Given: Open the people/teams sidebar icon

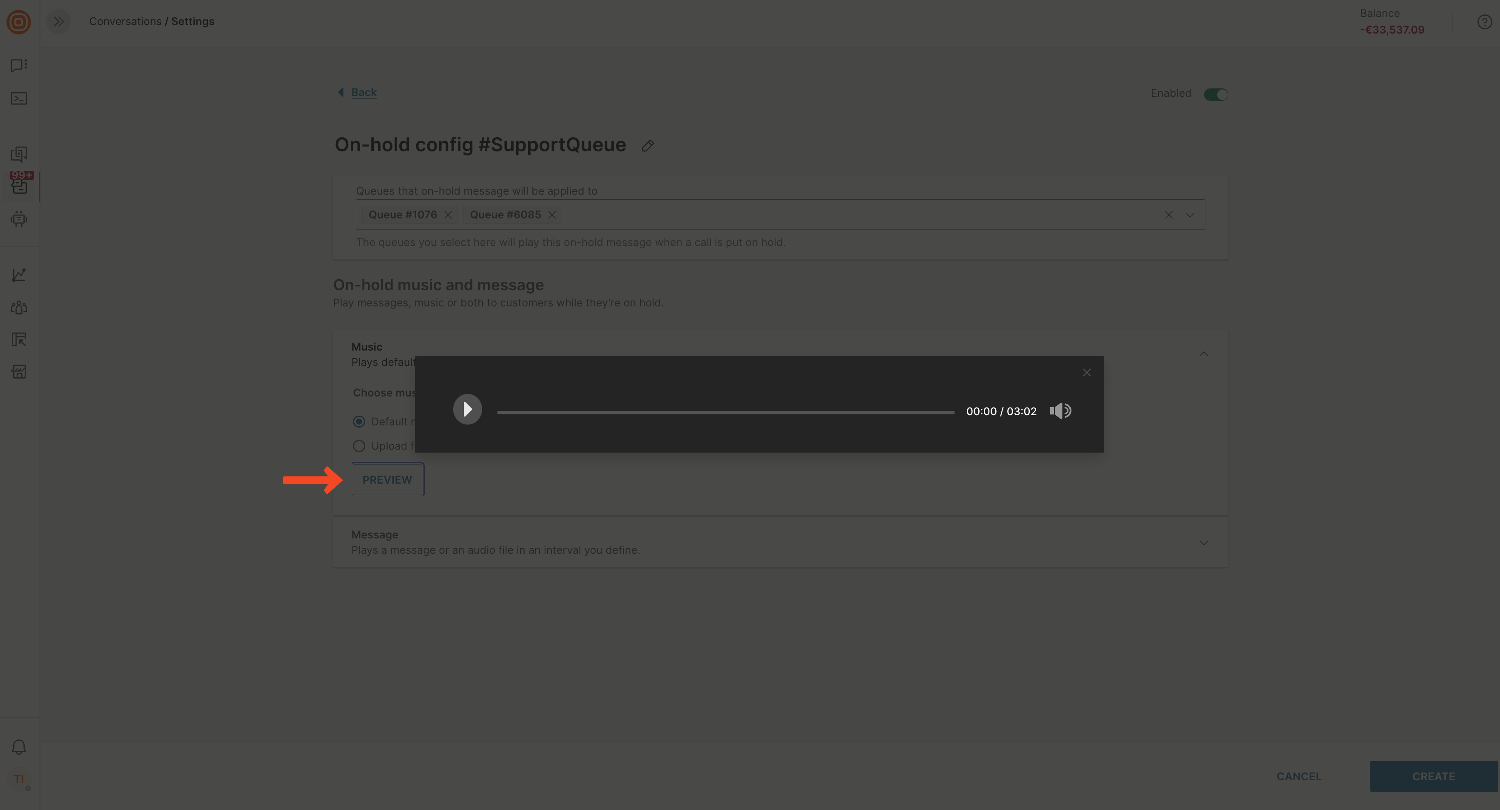Looking at the screenshot, I should 19,308.
